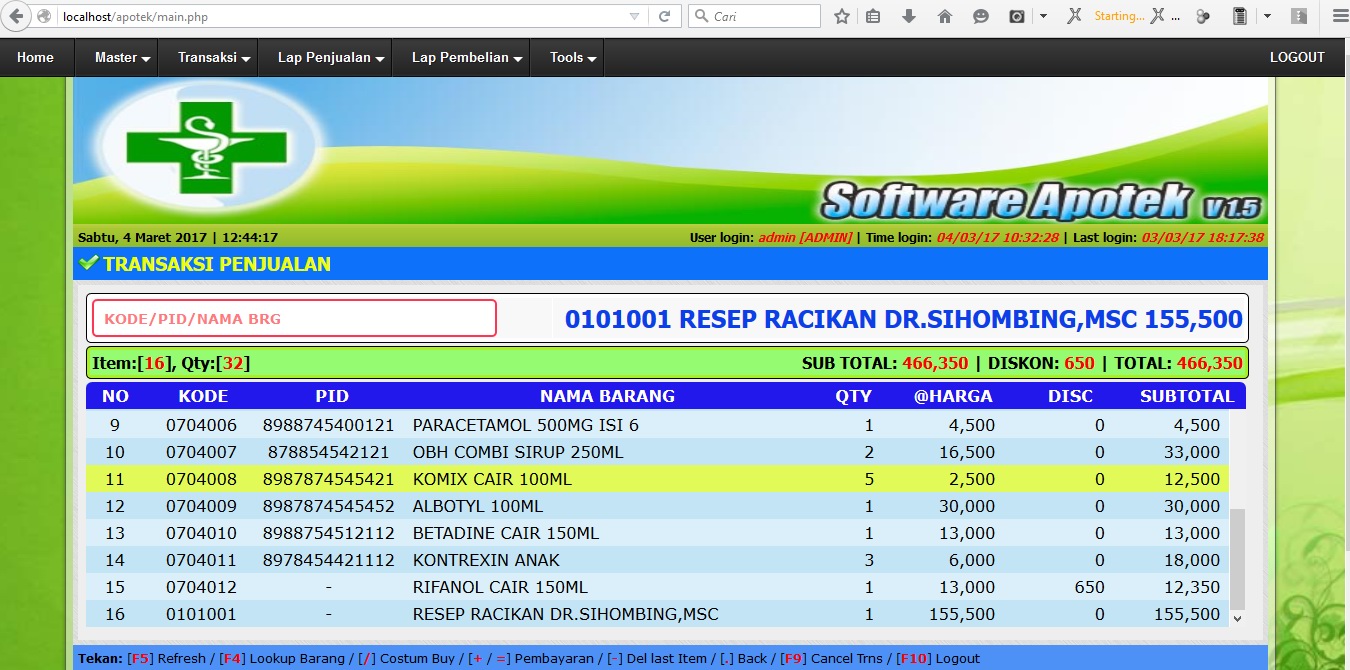Screen dimensions: 1350x670
Task: Open the Tools dropdown
Action: tap(568, 57)
